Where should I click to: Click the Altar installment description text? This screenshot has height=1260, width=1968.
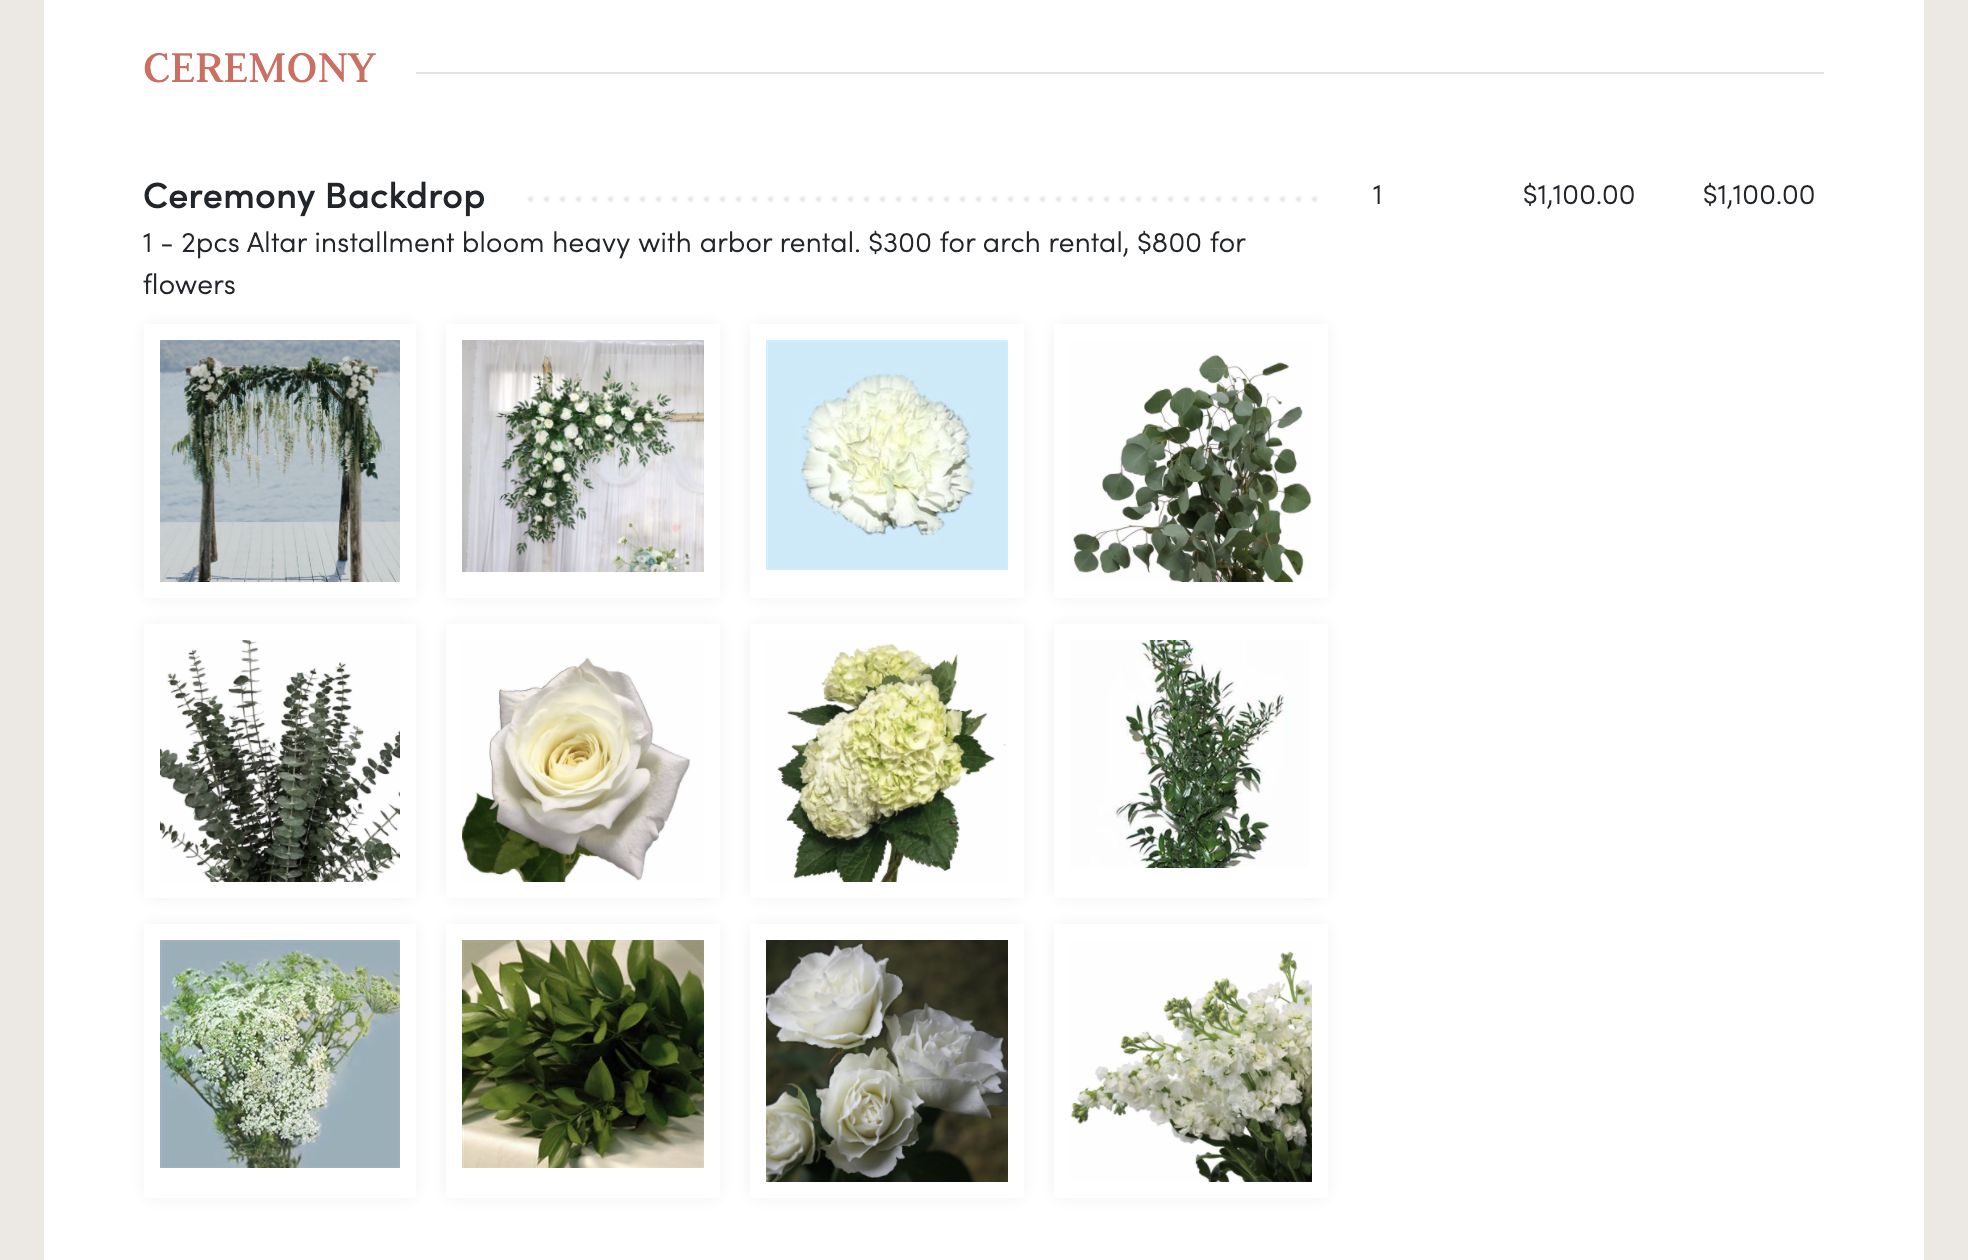click(x=694, y=264)
